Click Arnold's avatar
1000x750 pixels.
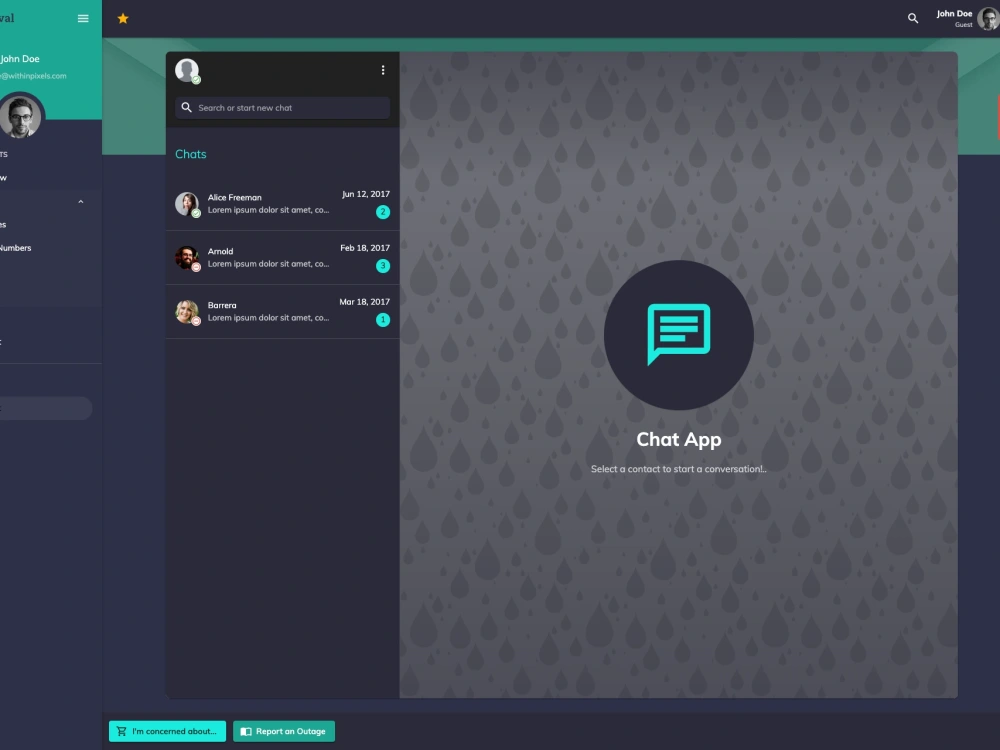coord(187,258)
